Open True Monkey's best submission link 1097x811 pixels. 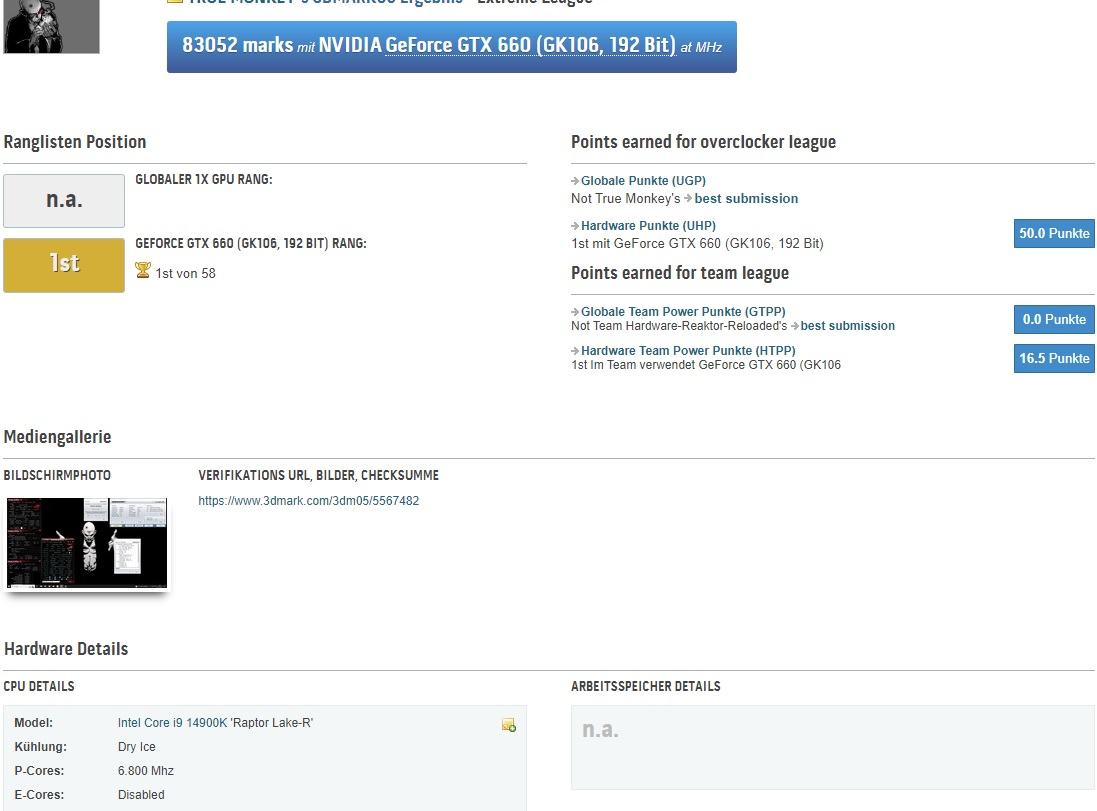746,199
